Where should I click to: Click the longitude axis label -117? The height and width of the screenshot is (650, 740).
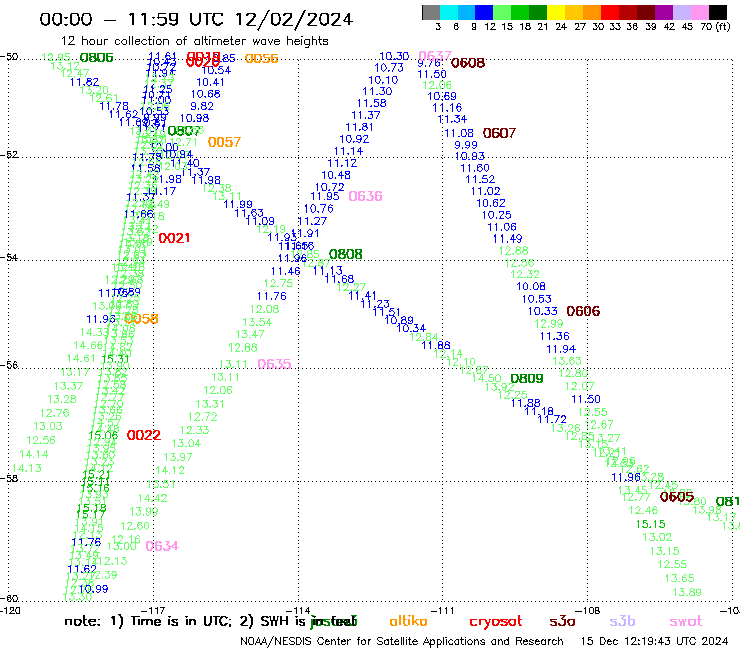[154, 611]
